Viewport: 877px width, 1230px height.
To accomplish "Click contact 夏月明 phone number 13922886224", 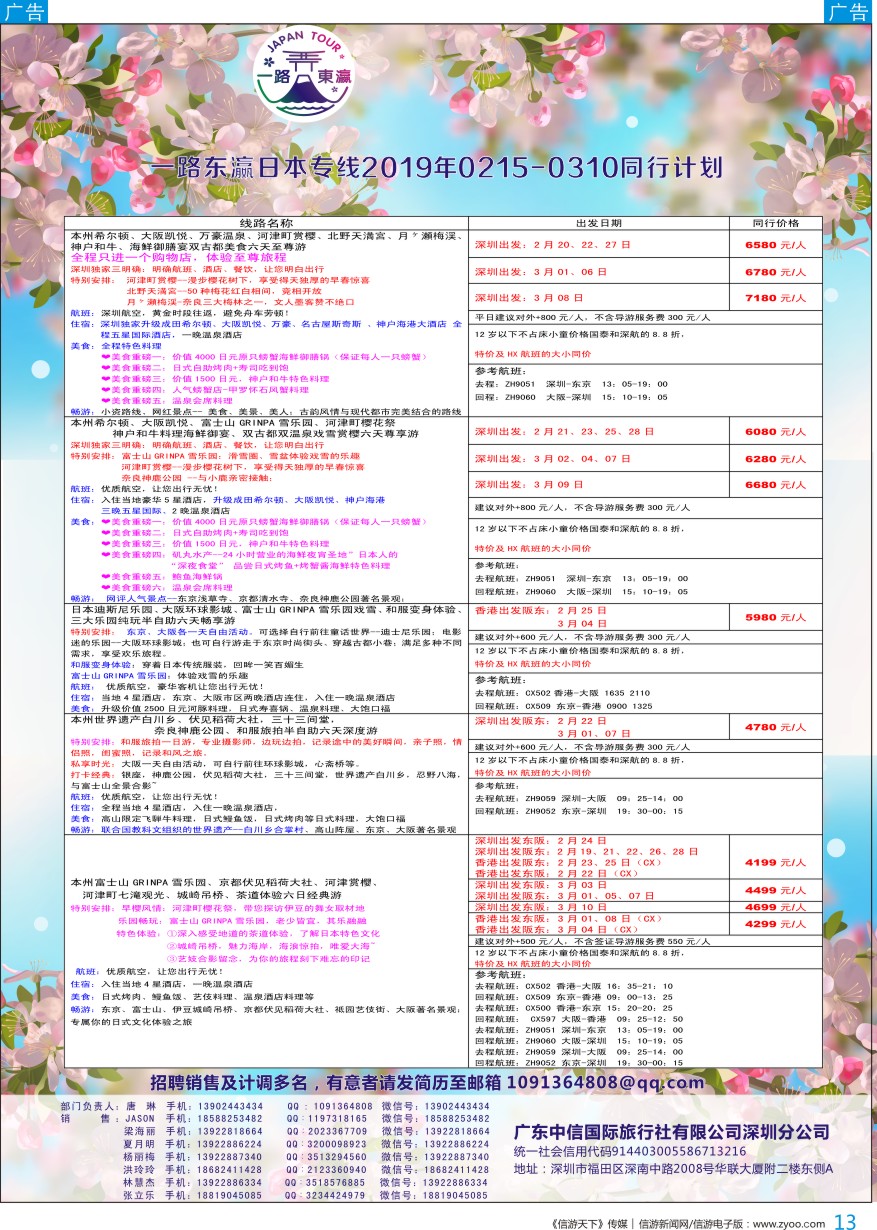I will coord(230,1142).
